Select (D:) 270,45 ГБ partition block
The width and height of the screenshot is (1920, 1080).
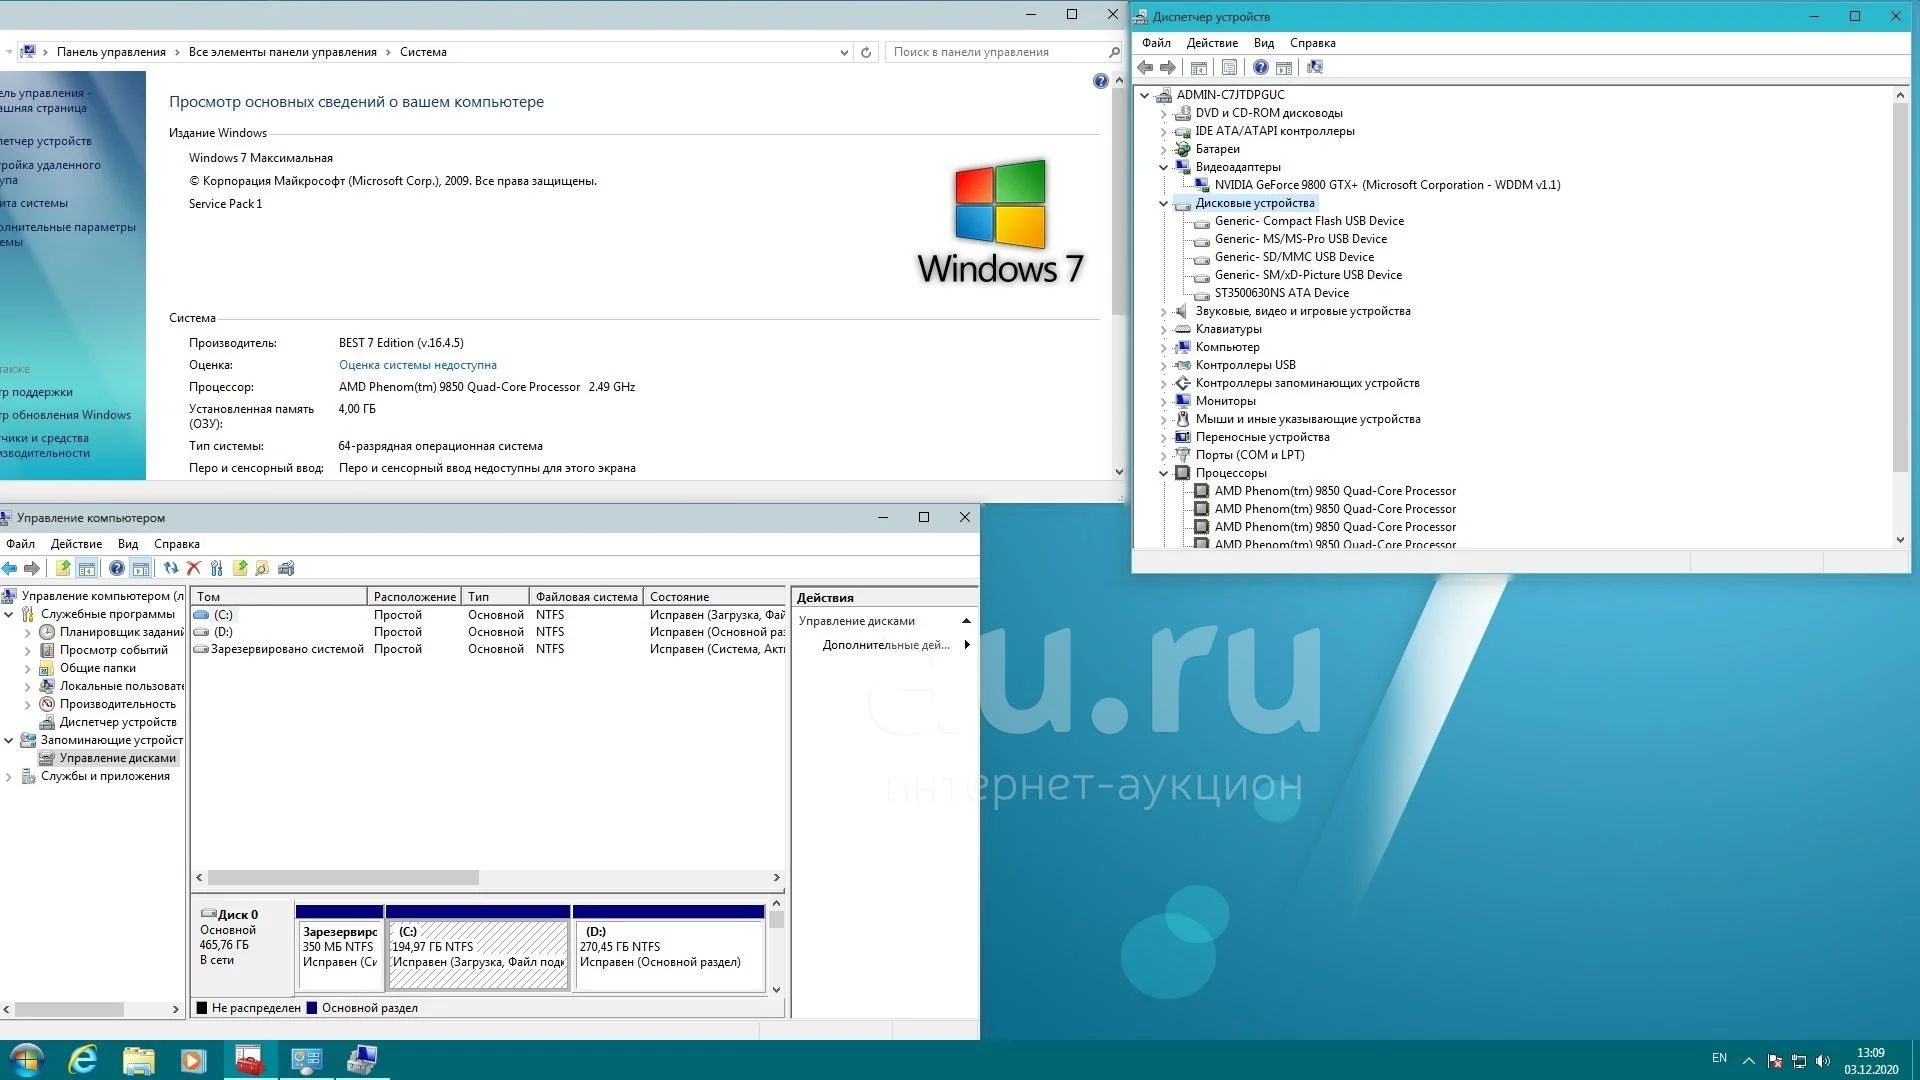(669, 954)
